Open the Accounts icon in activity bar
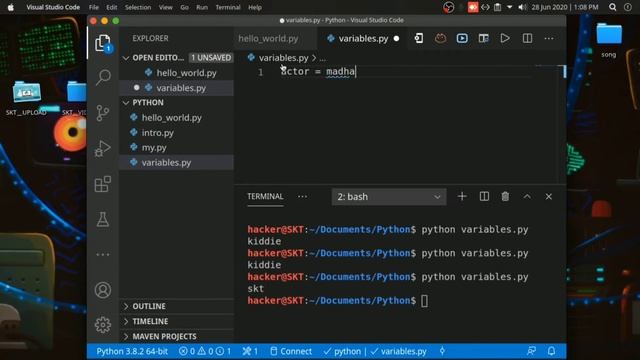The height and width of the screenshot is (360, 640). pyautogui.click(x=102, y=290)
